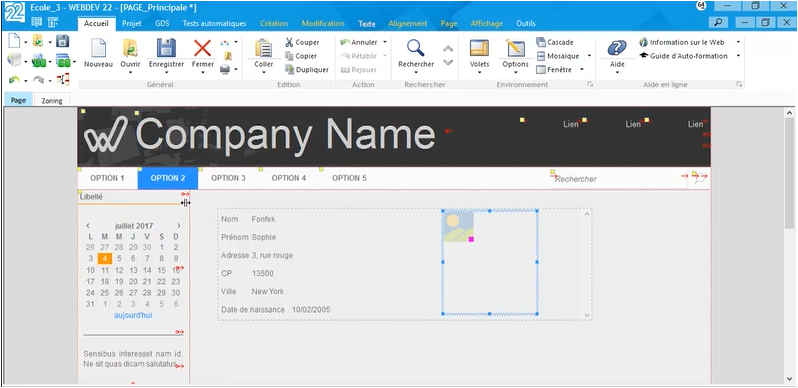Expand the Annuler dropdown arrow
Screen dimensions: 798x388
[385, 42]
